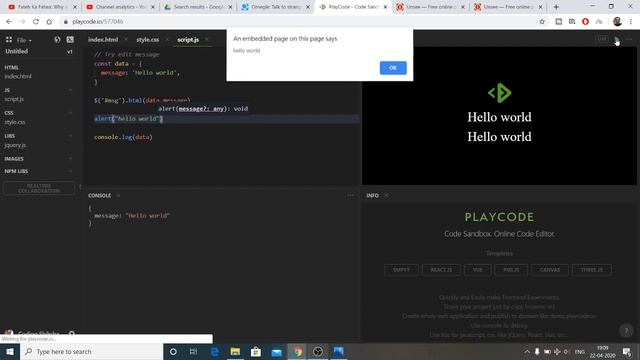Choose the REACT.JS template
This screenshot has height=360, width=640.
[x=441, y=270]
